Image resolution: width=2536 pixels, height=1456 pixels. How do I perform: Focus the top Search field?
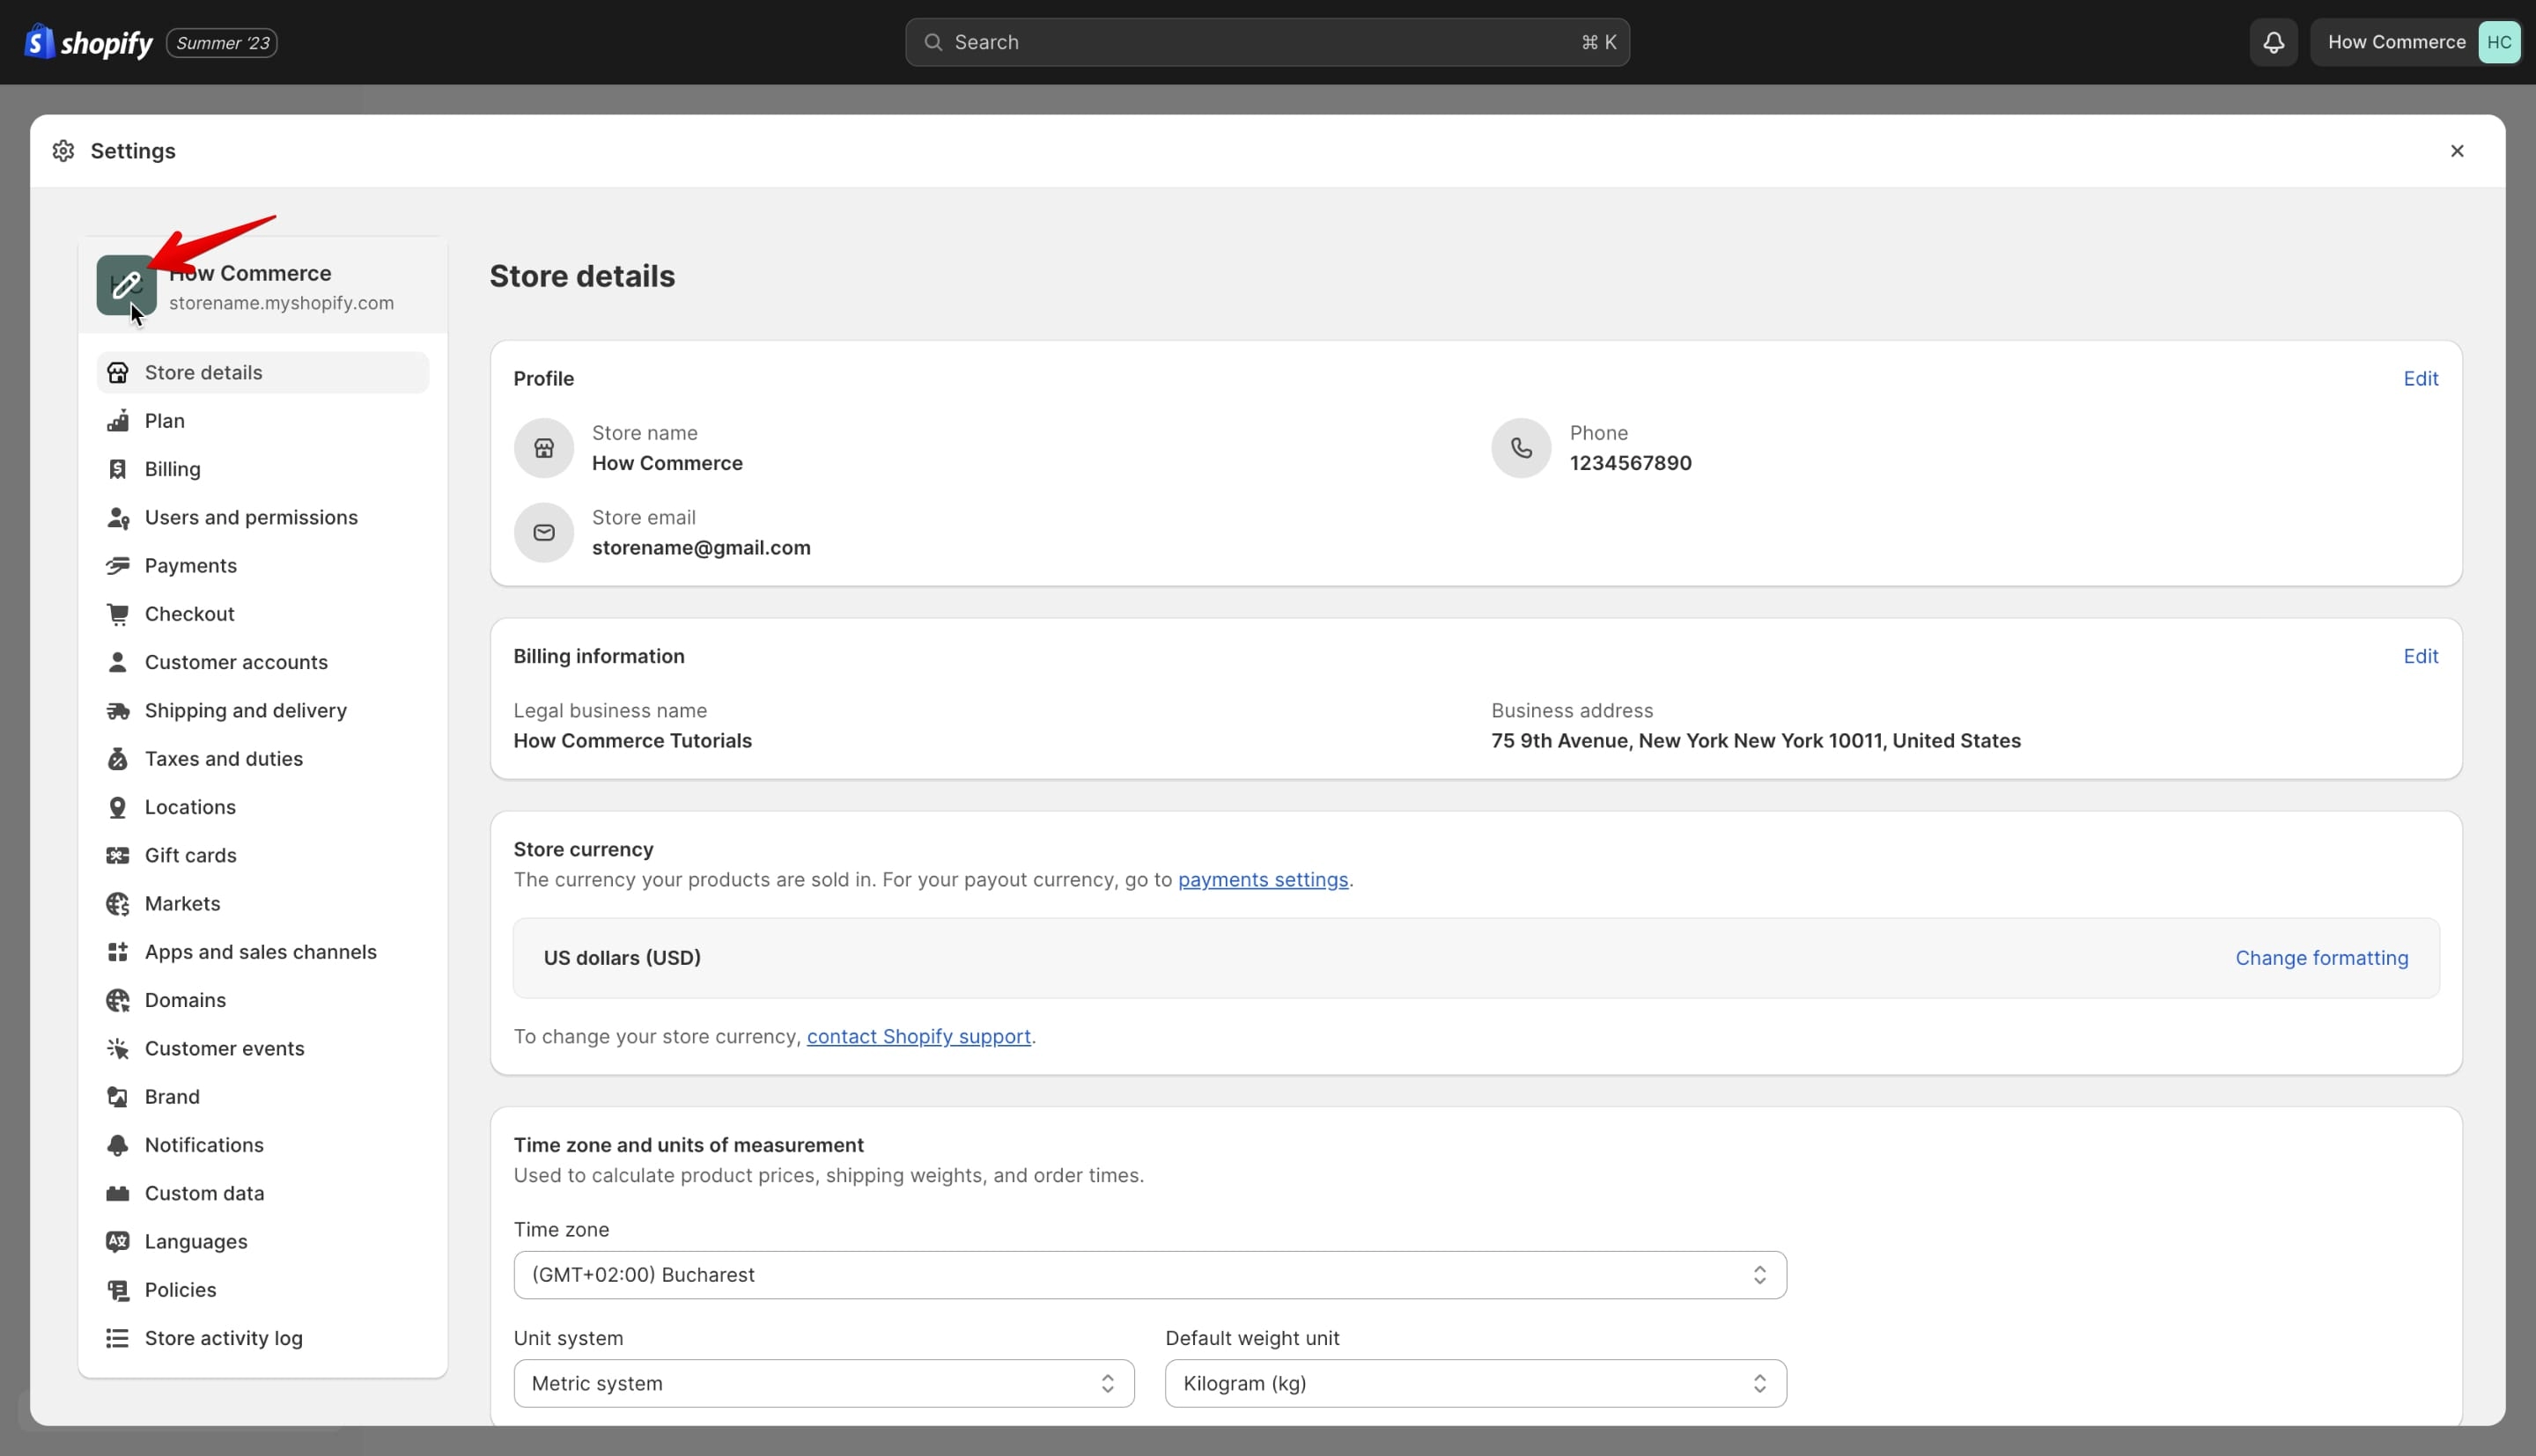tap(1267, 42)
